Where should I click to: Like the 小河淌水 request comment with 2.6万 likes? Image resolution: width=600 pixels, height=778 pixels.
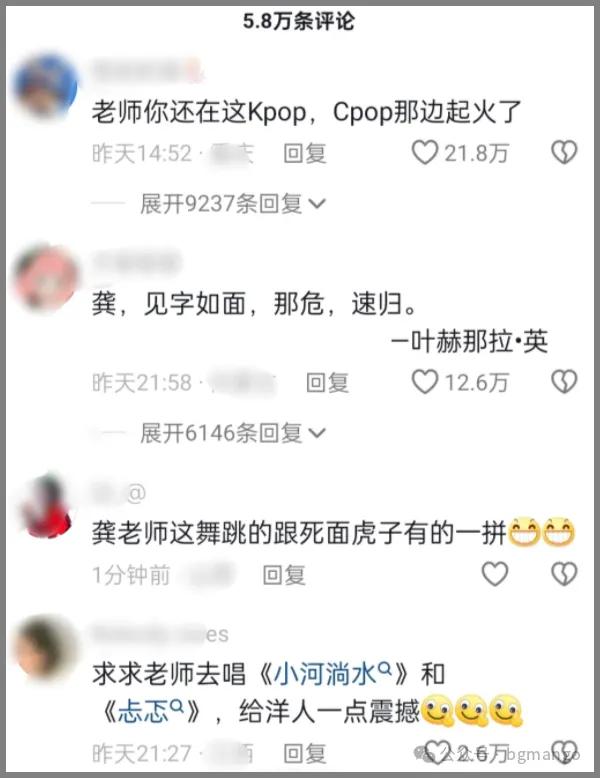(436, 753)
